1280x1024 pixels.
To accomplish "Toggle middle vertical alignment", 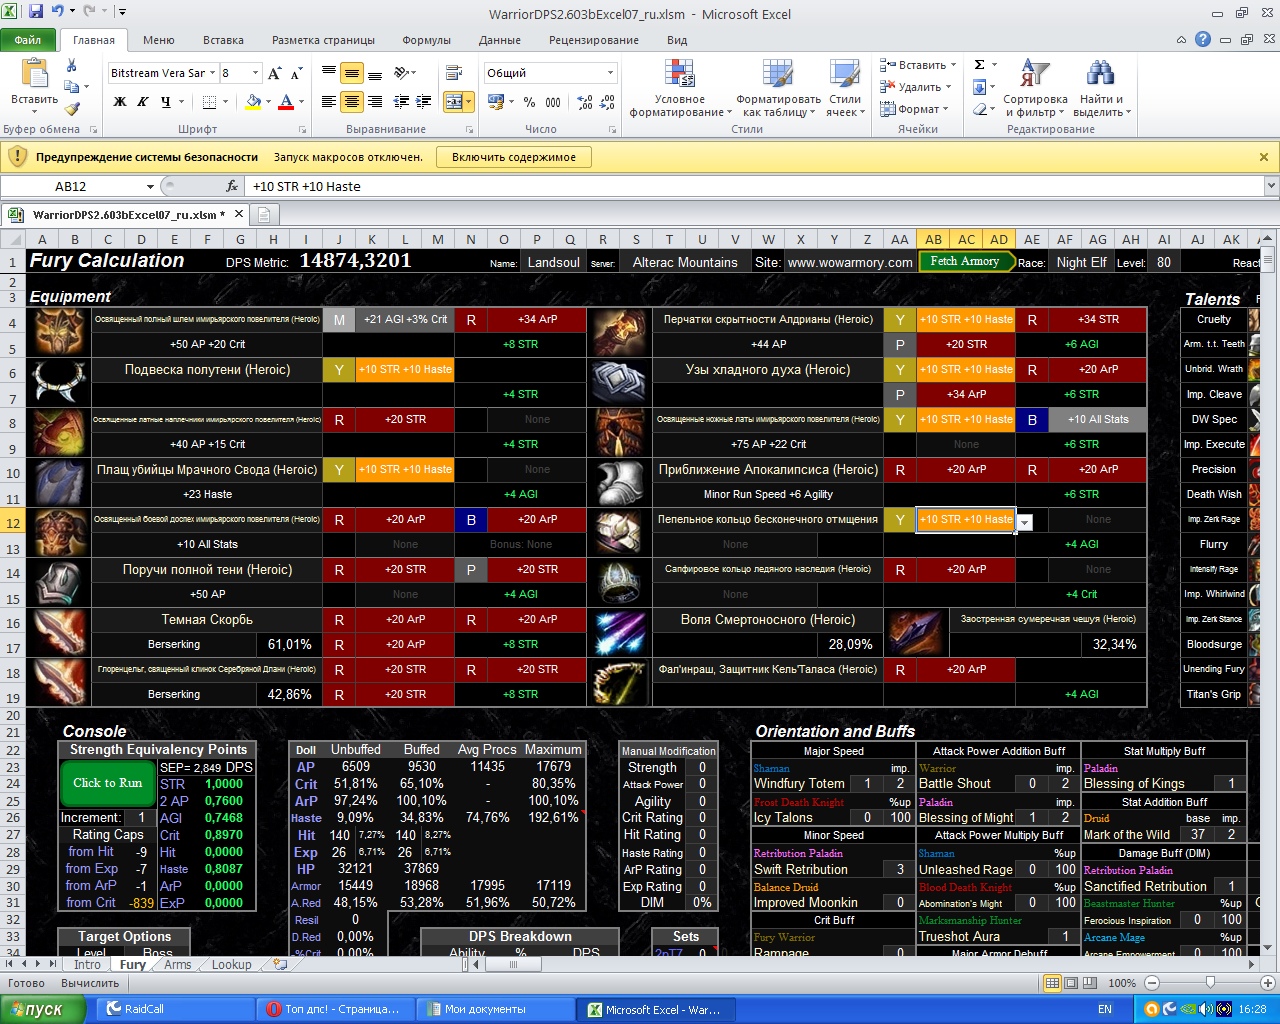I will [351, 73].
